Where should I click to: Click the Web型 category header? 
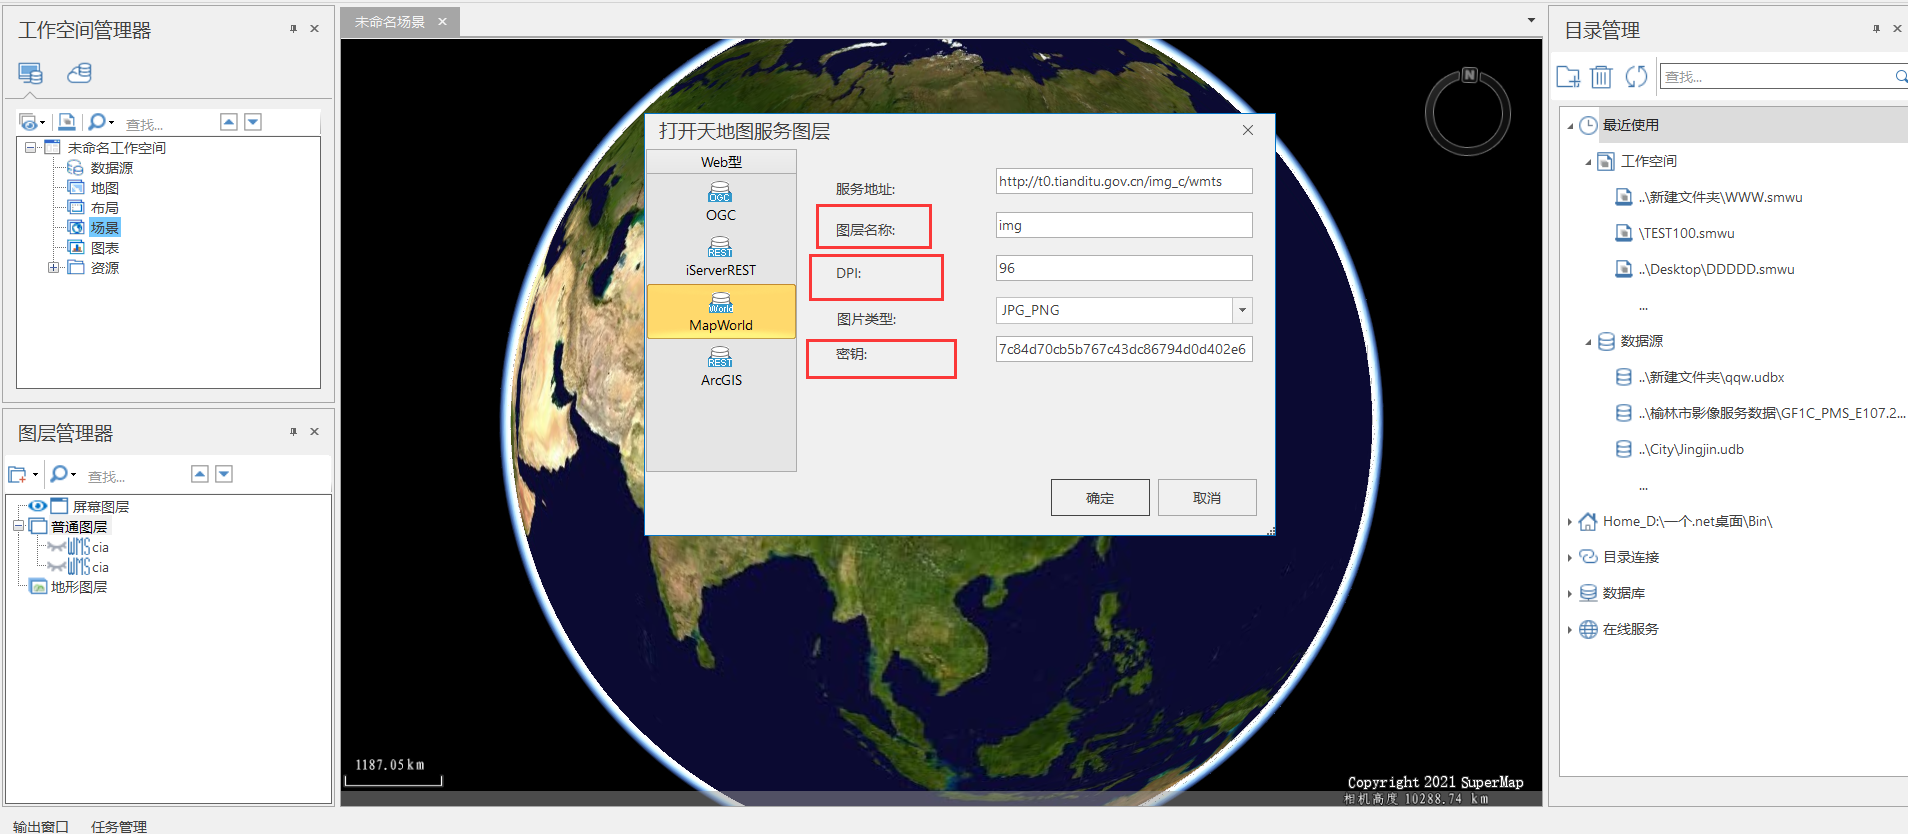(x=721, y=162)
